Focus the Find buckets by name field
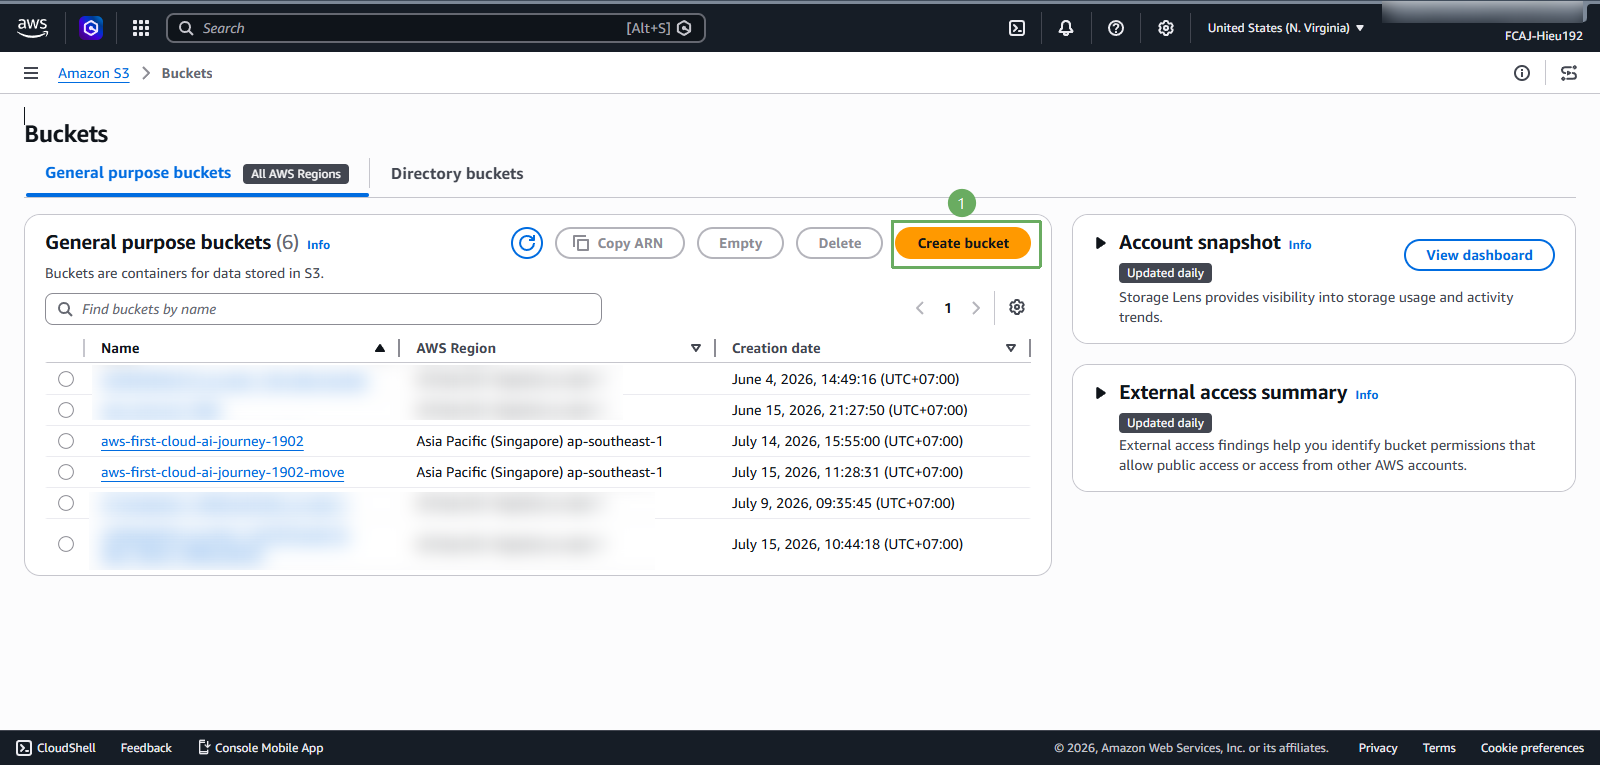This screenshot has width=1600, height=765. pos(323,309)
